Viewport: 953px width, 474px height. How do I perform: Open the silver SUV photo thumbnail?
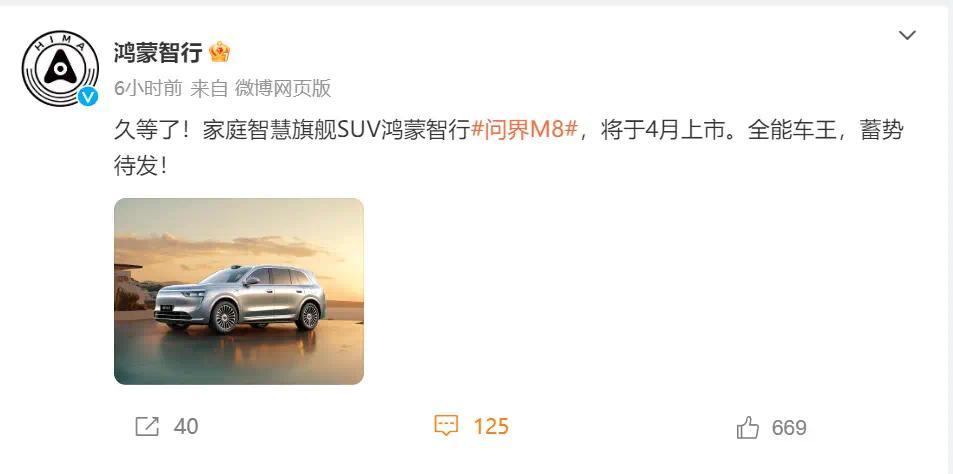click(239, 291)
